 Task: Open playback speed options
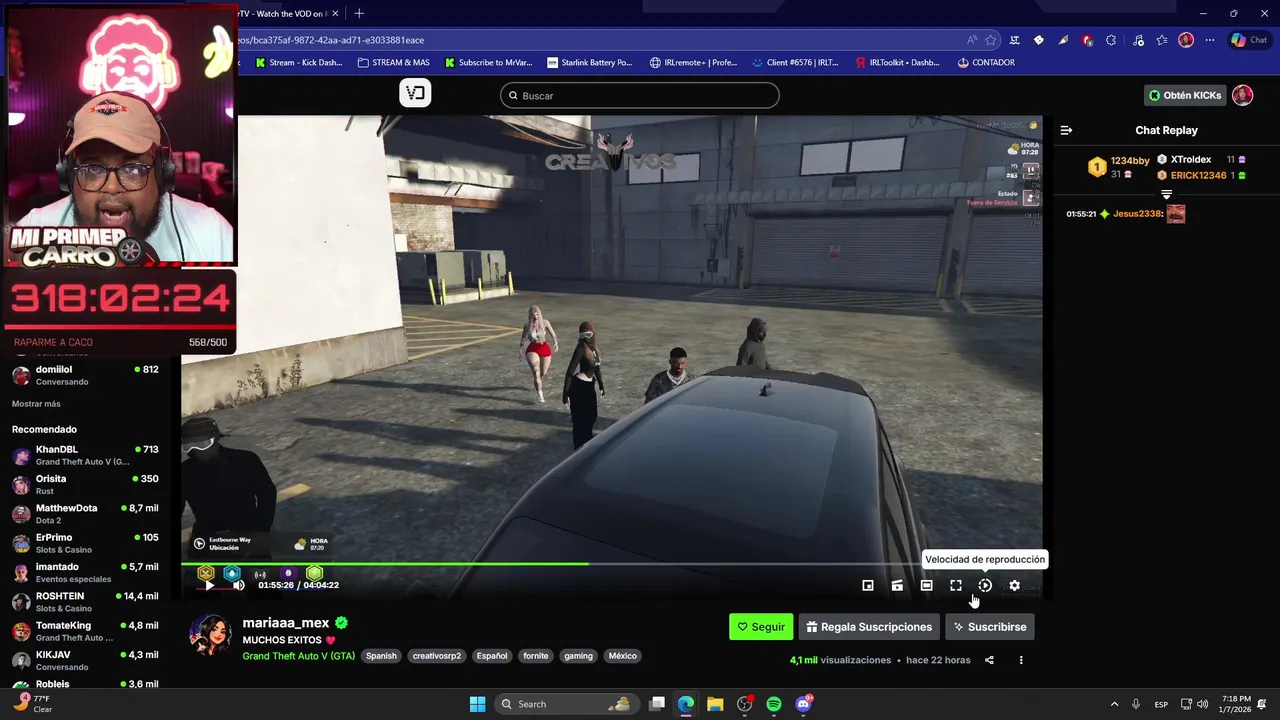pyautogui.click(x=985, y=585)
